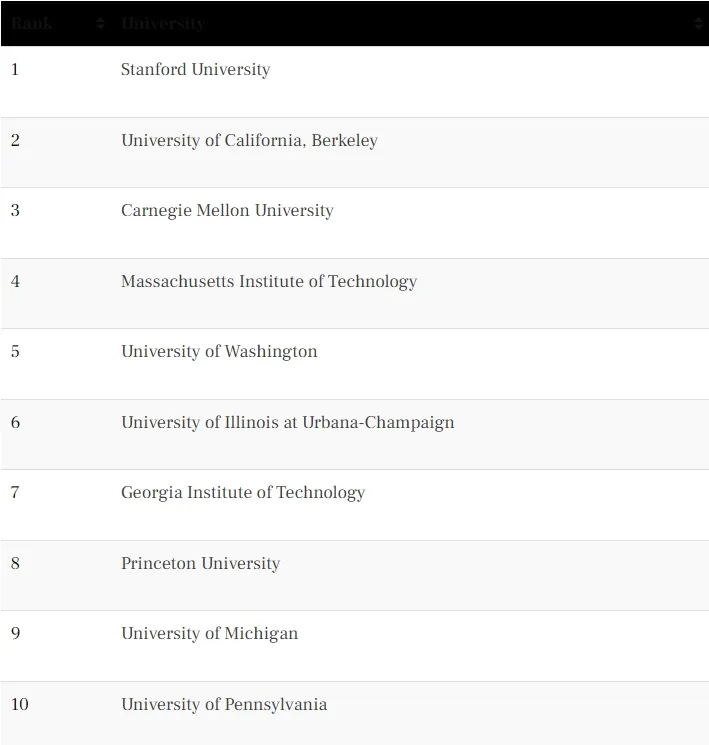Select University of Washington row
The height and width of the screenshot is (745, 709).
(x=354, y=364)
